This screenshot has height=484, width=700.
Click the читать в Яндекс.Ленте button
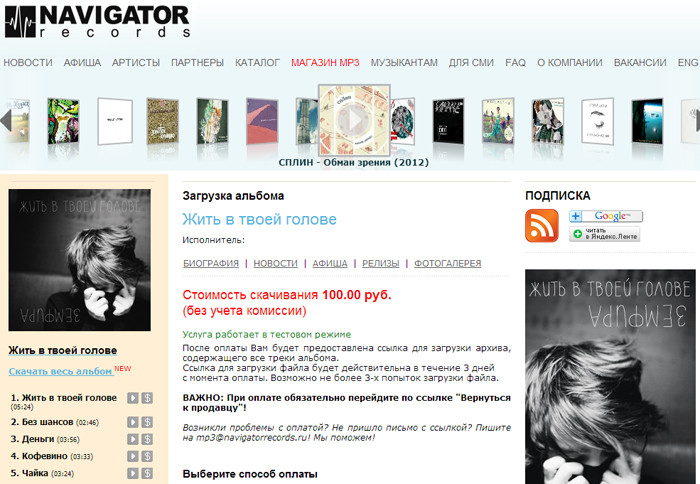point(604,234)
